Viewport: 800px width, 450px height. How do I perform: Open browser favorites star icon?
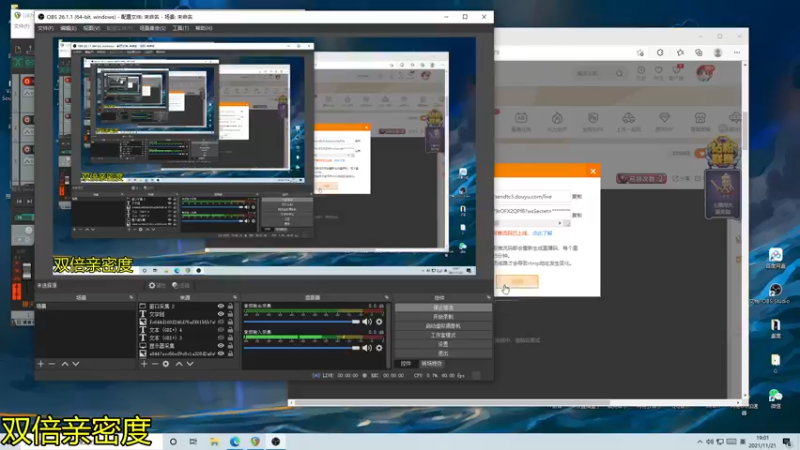(680, 53)
